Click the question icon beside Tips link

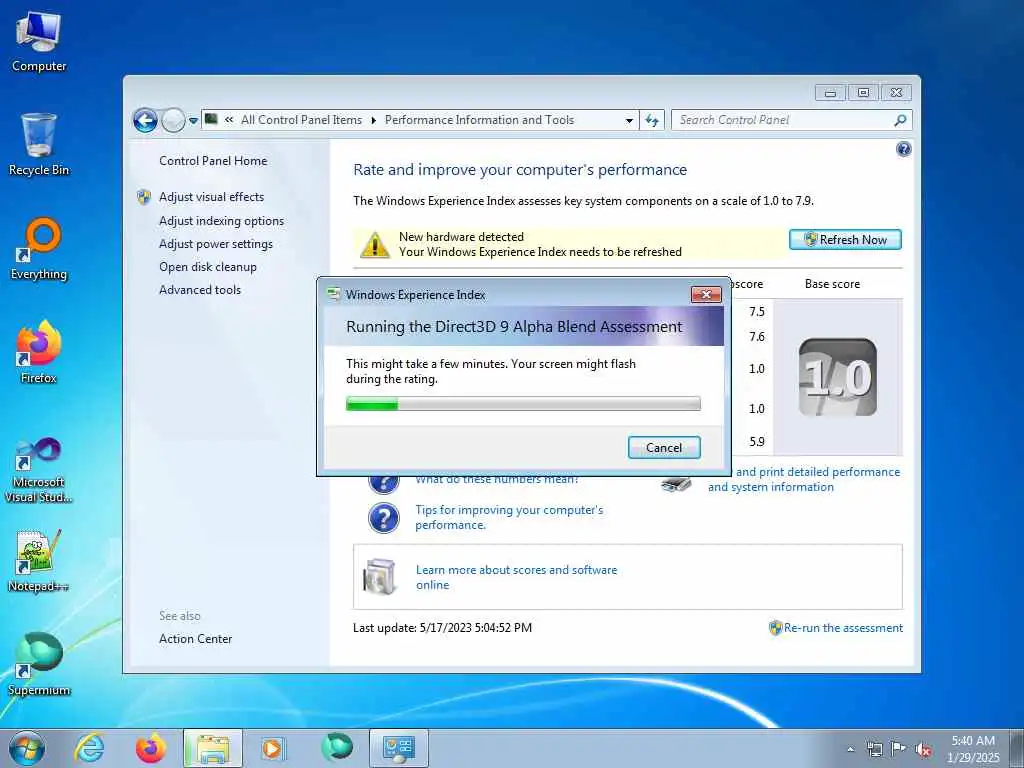click(x=384, y=518)
